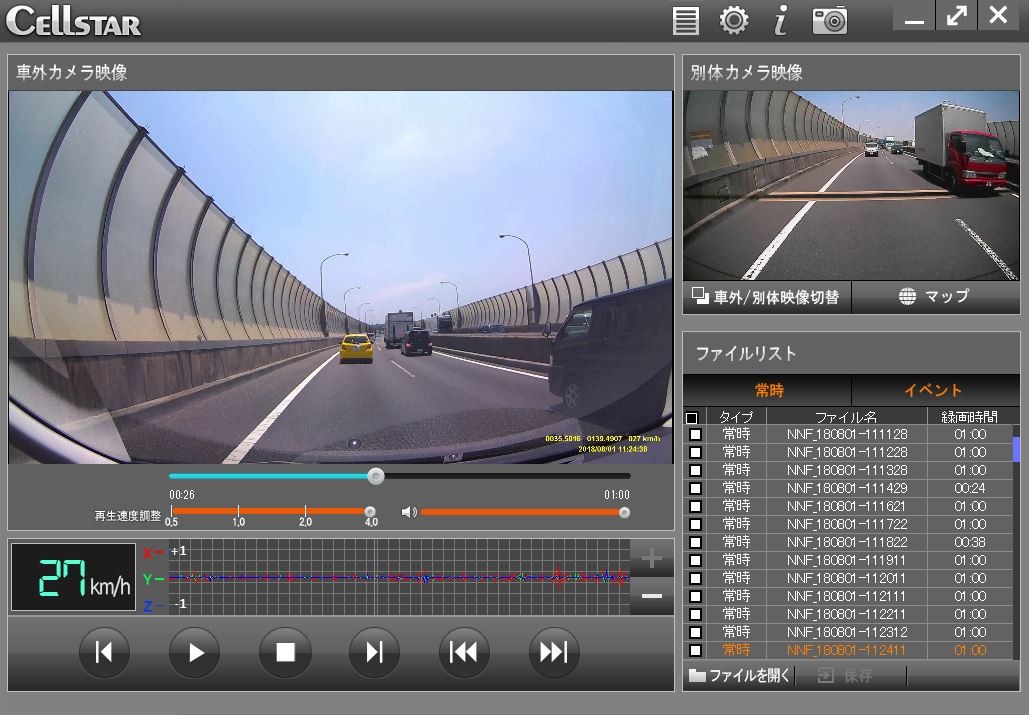Viewport: 1029px width, 715px height.
Task: Mute audio with speaker icon
Action: click(x=408, y=512)
